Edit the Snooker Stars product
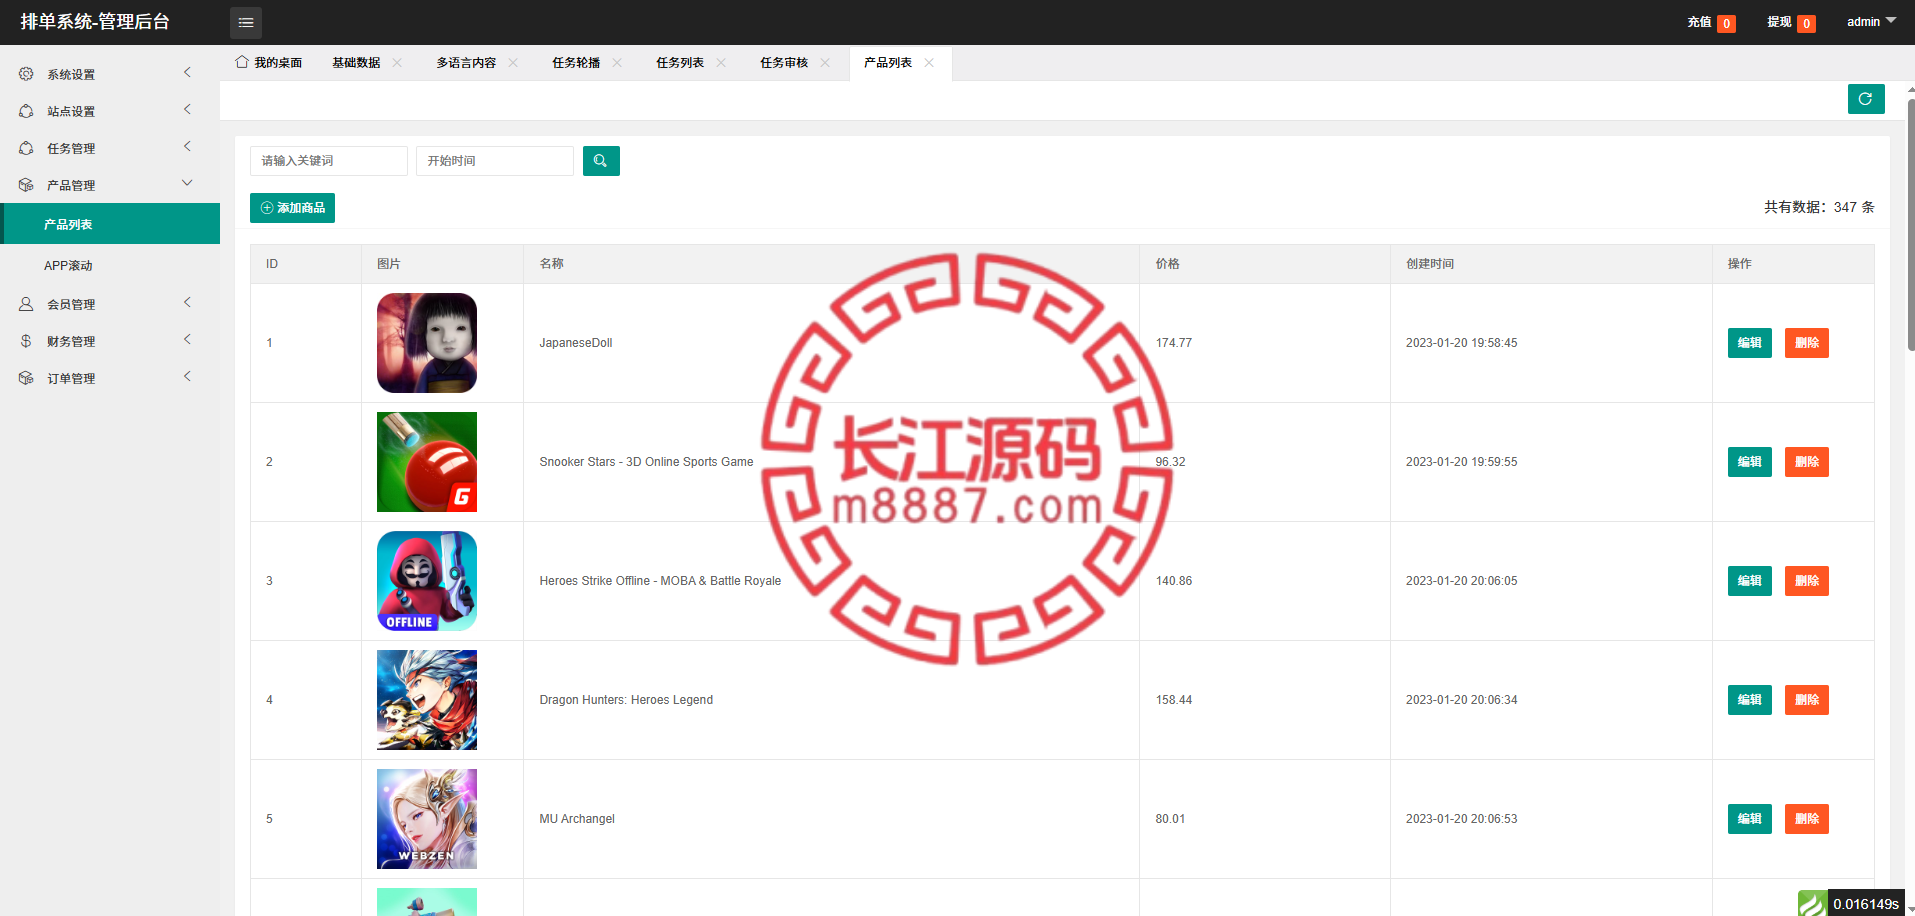Screen dimensions: 1915x916 [x=1750, y=462]
